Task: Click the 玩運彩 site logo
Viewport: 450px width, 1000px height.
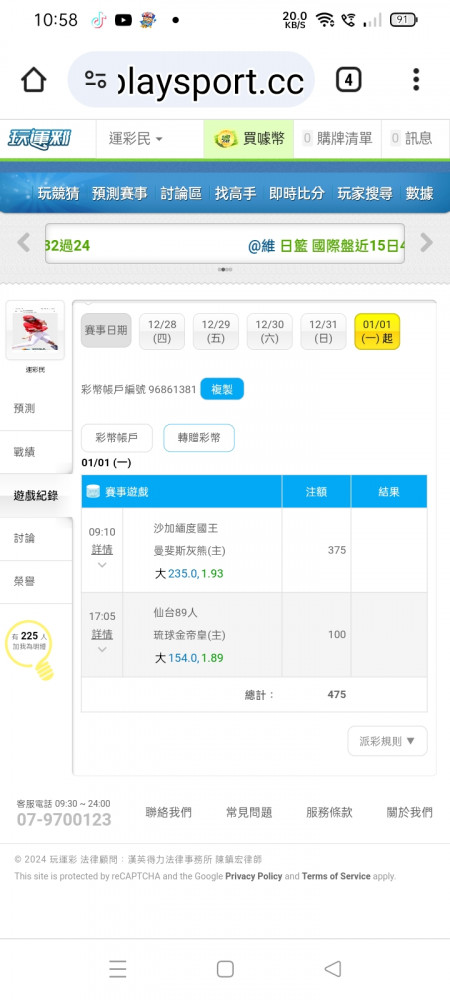Action: 39,138
